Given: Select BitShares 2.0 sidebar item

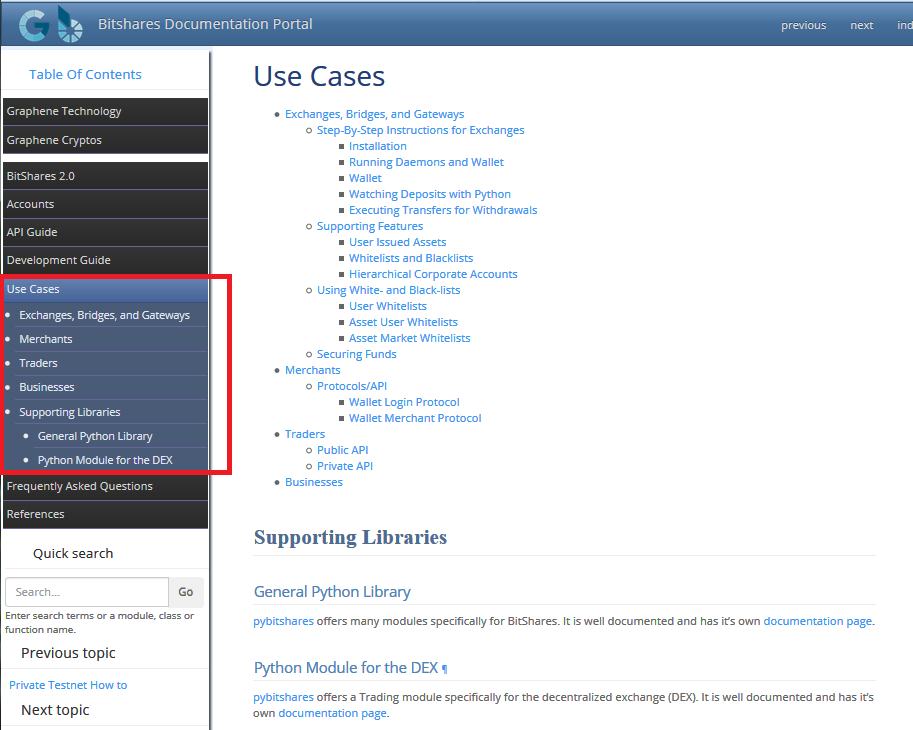Looking at the screenshot, I should point(105,176).
